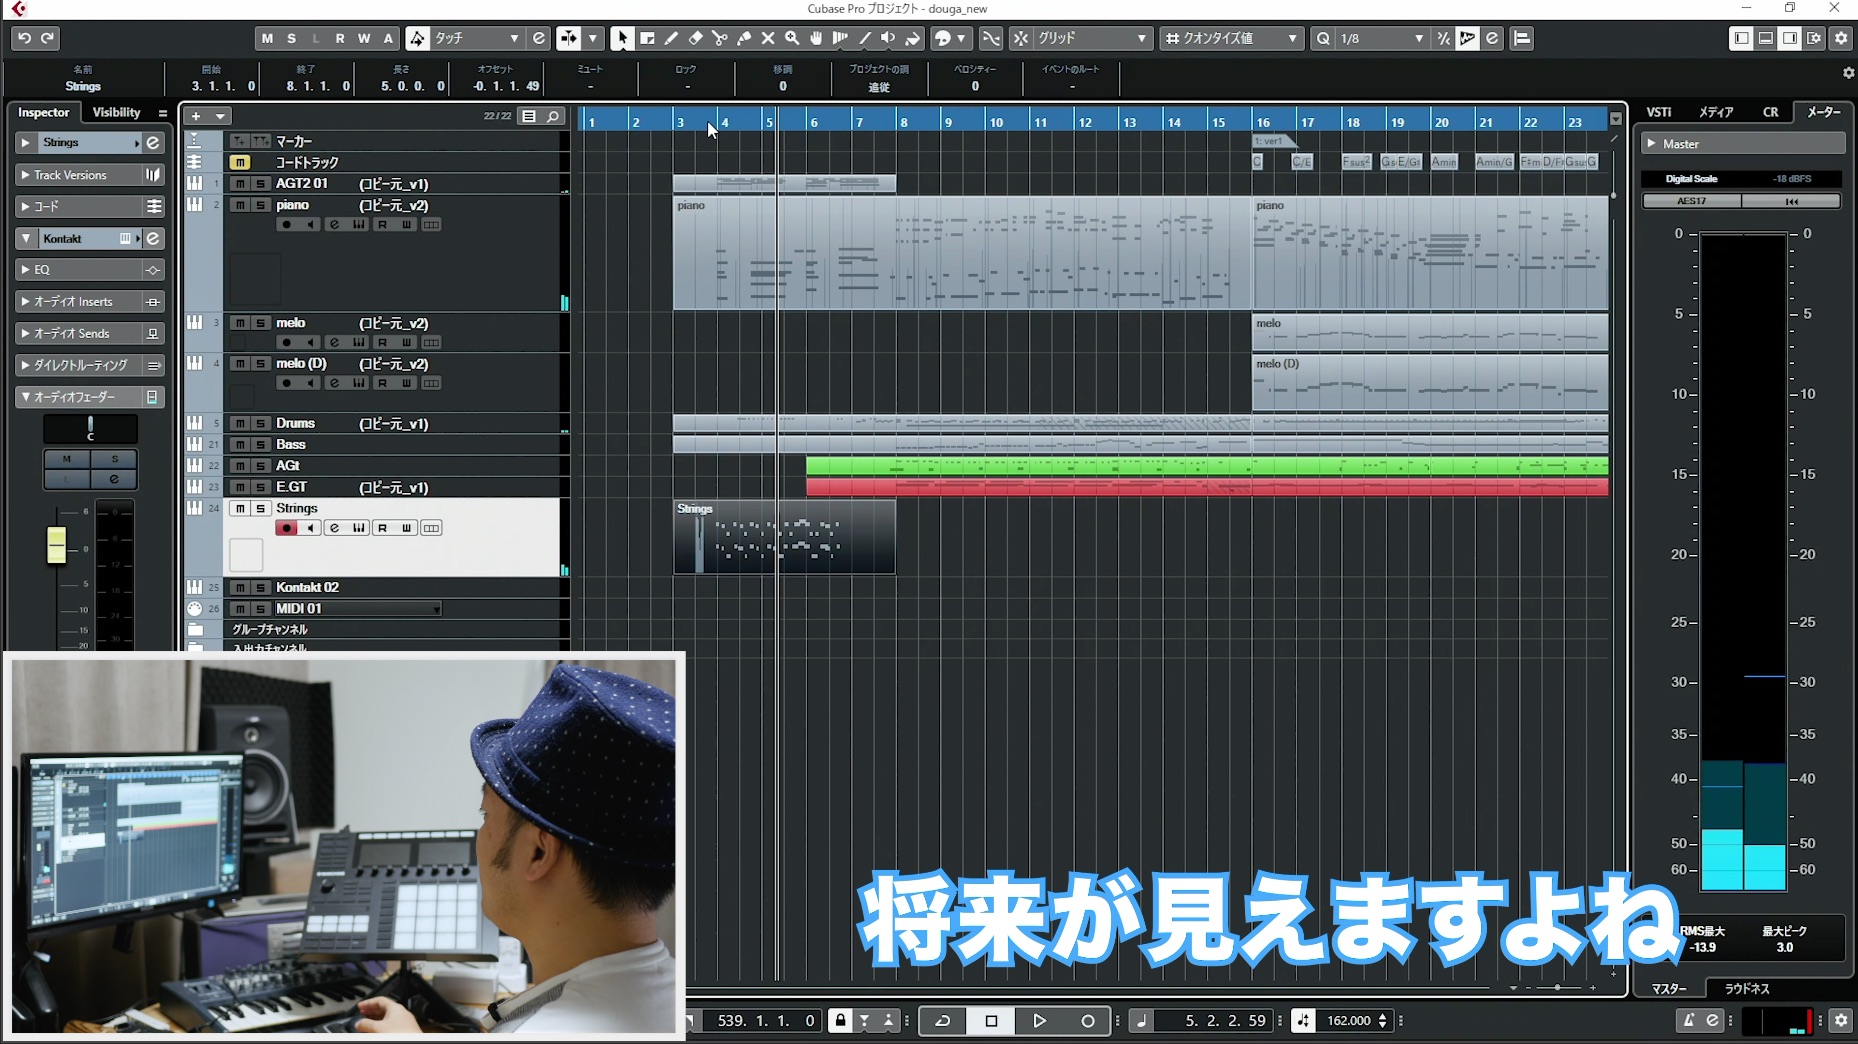Screen dimensions: 1858x1044
Task: Toggle the global Mute M state button
Action: 267,38
